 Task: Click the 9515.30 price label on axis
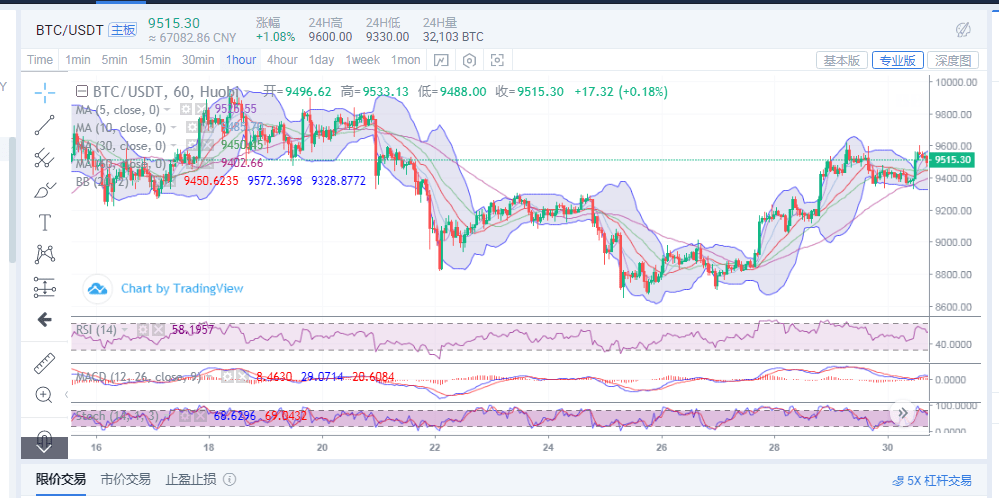point(952,160)
